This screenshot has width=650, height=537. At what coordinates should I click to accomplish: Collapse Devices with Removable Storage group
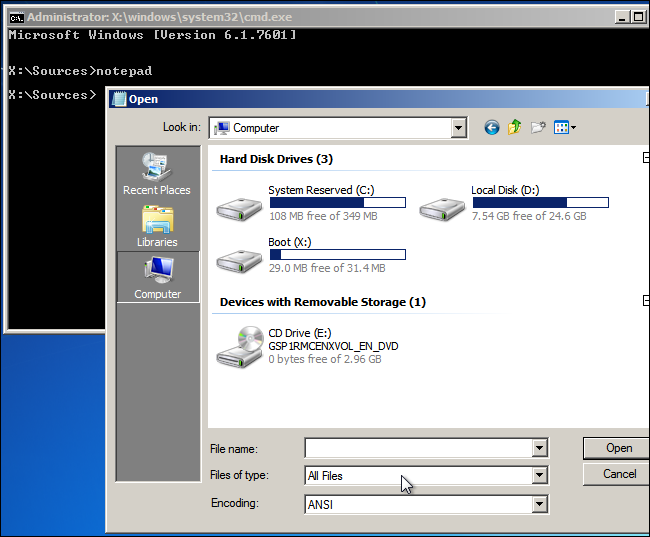(x=646, y=301)
